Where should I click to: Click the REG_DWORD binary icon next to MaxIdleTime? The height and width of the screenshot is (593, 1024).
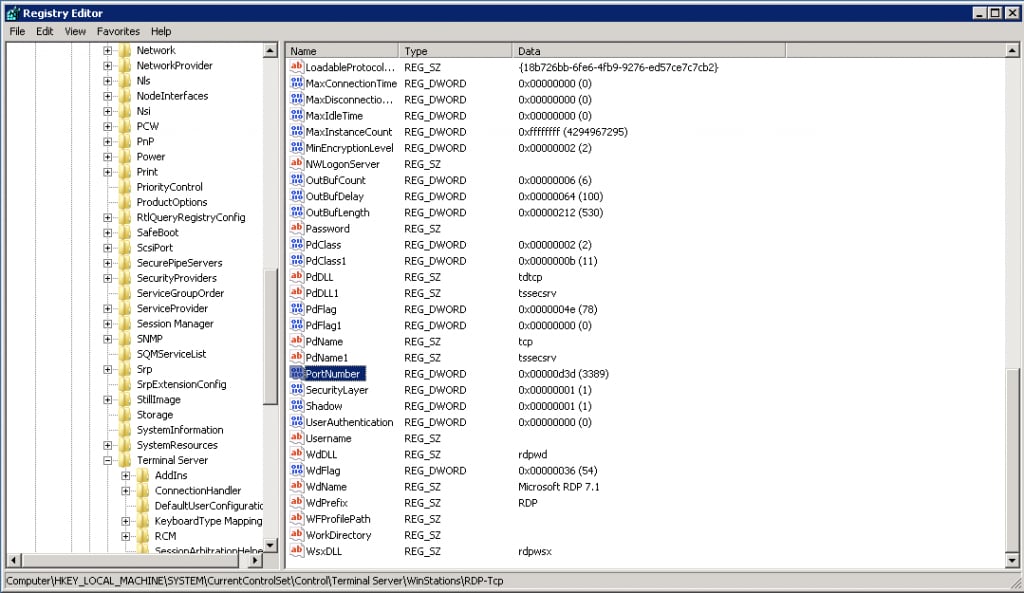point(297,115)
